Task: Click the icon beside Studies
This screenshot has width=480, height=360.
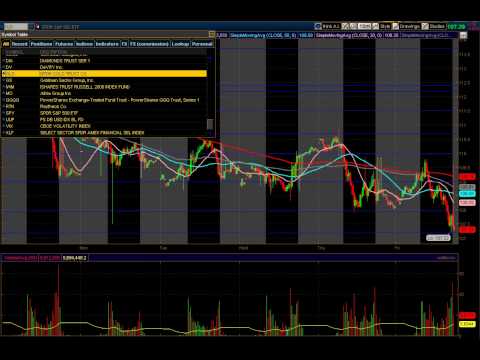Action: click(425, 26)
